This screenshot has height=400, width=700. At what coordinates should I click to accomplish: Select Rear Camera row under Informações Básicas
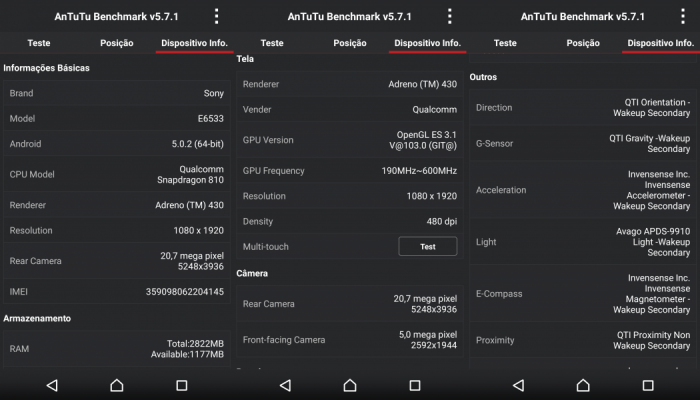(117, 261)
